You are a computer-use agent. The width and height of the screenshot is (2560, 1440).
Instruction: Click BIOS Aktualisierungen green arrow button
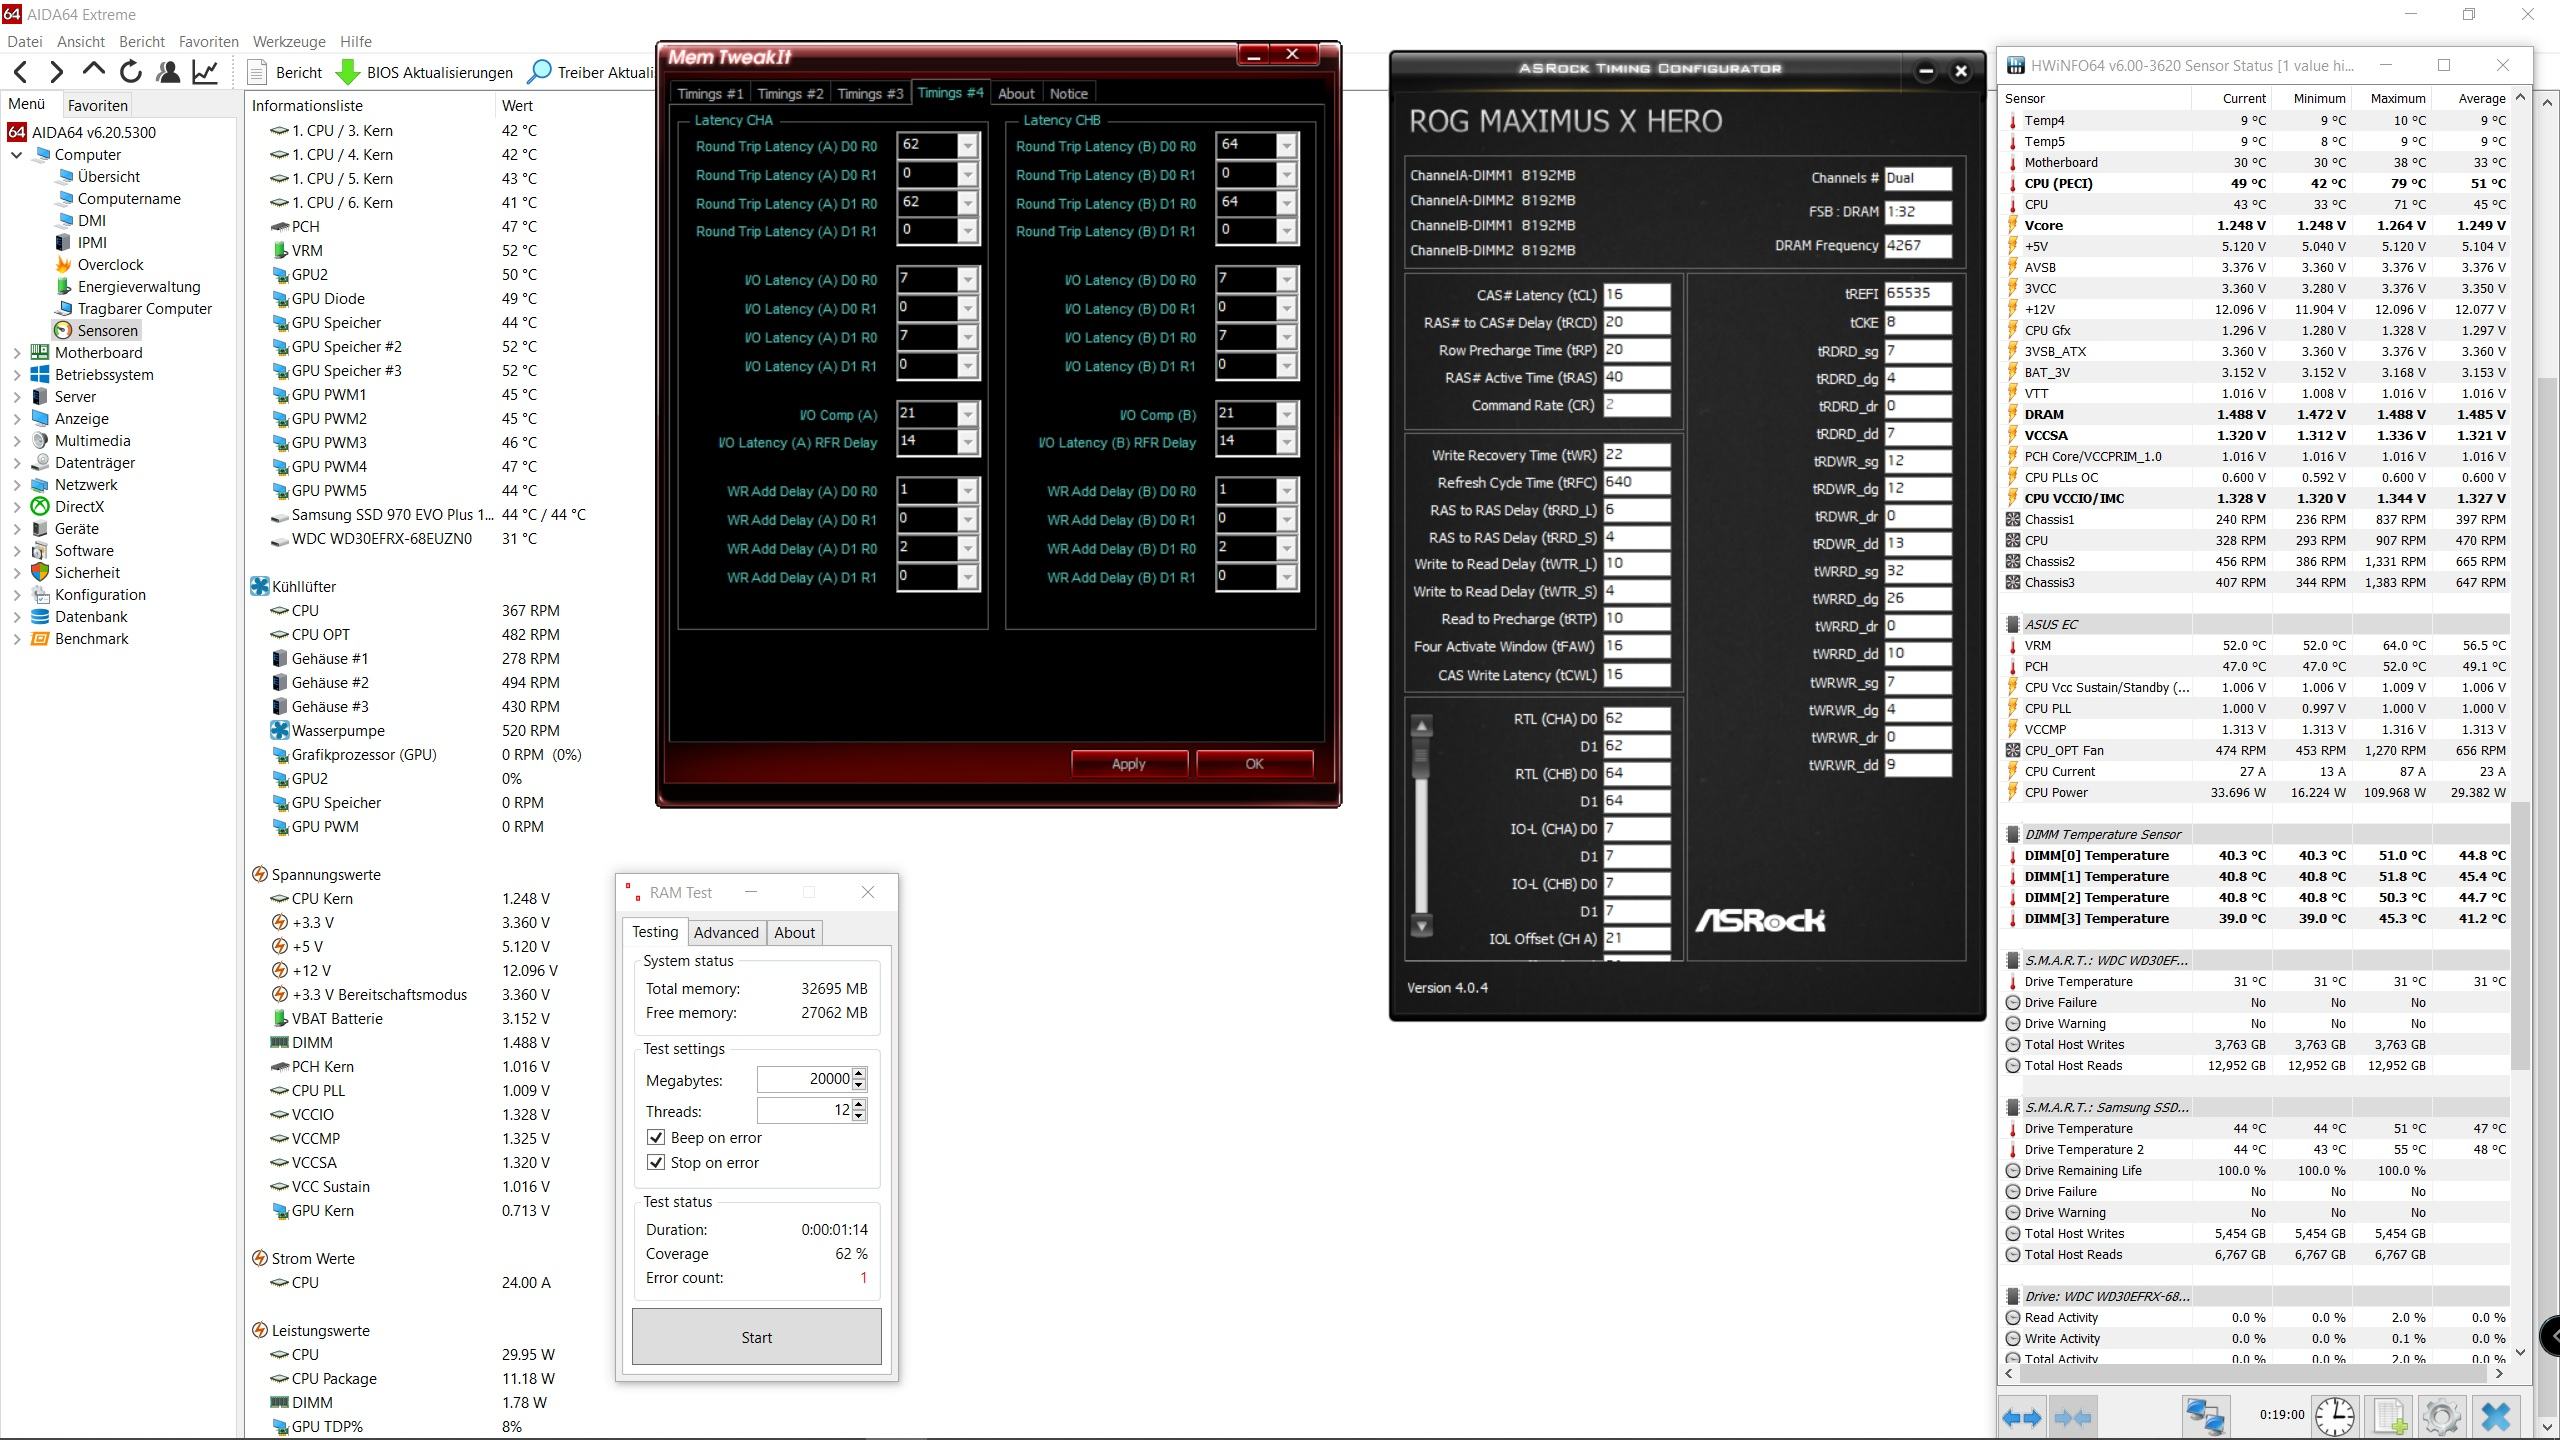pos(424,72)
